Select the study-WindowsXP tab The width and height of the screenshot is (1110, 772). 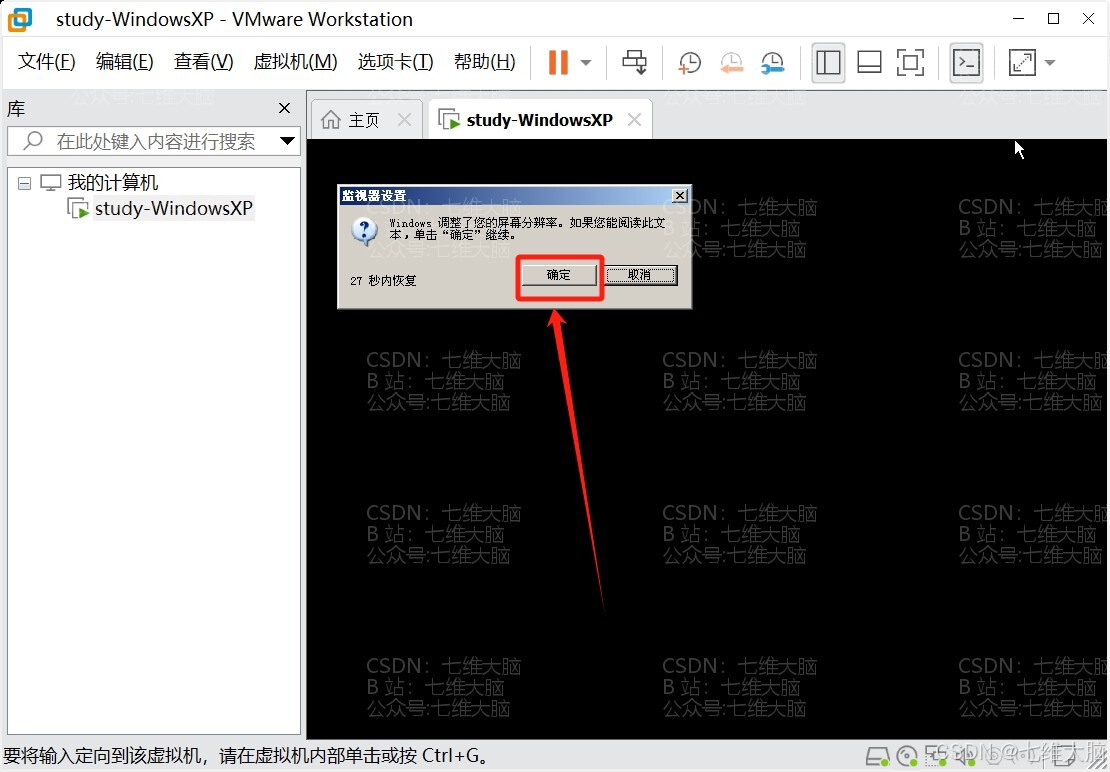[539, 120]
